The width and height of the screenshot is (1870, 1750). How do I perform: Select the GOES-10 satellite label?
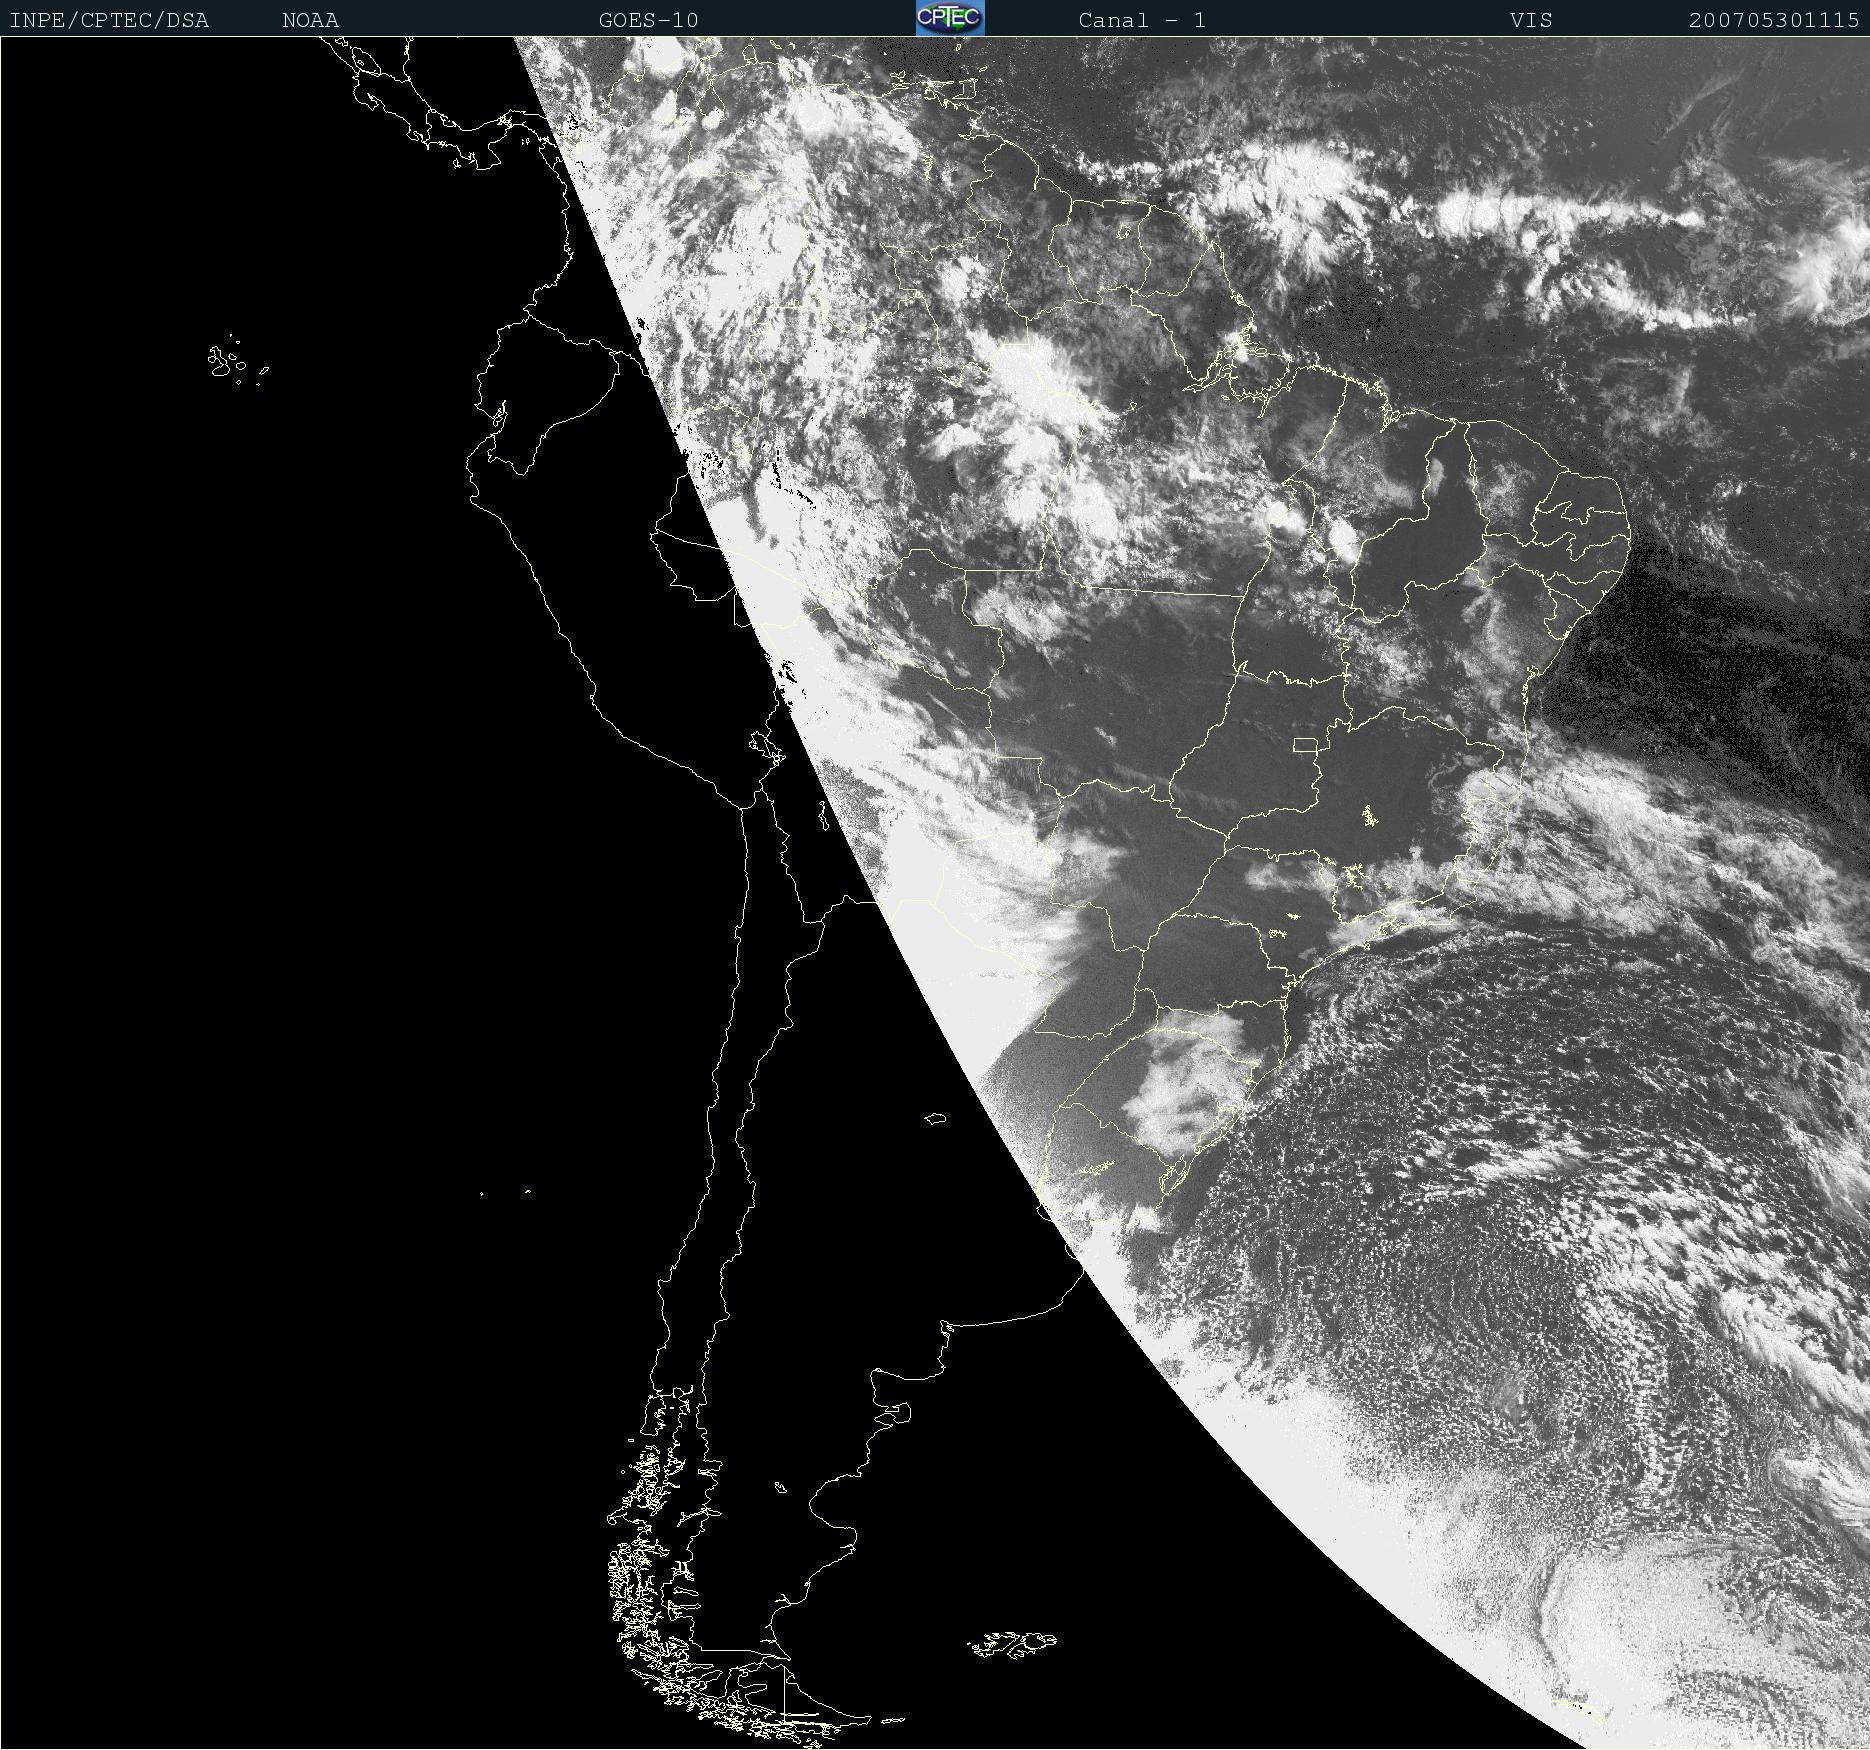point(649,20)
